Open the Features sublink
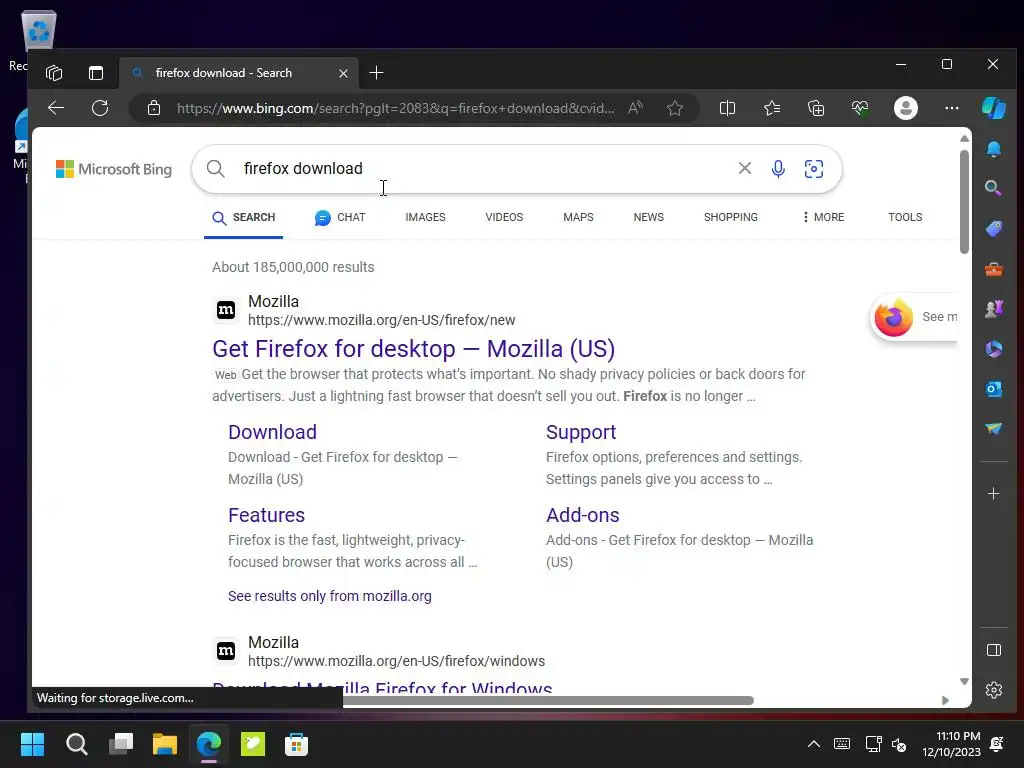This screenshot has width=1024, height=768. (266, 515)
